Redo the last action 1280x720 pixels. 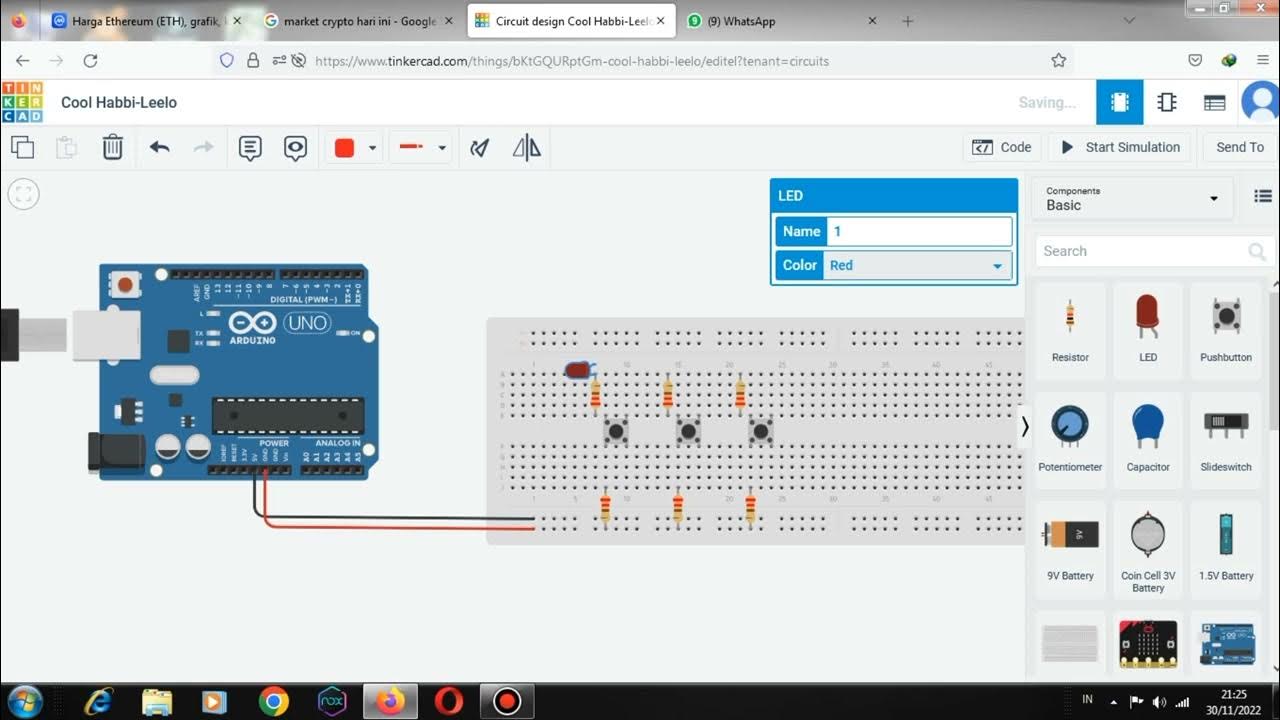coord(204,147)
